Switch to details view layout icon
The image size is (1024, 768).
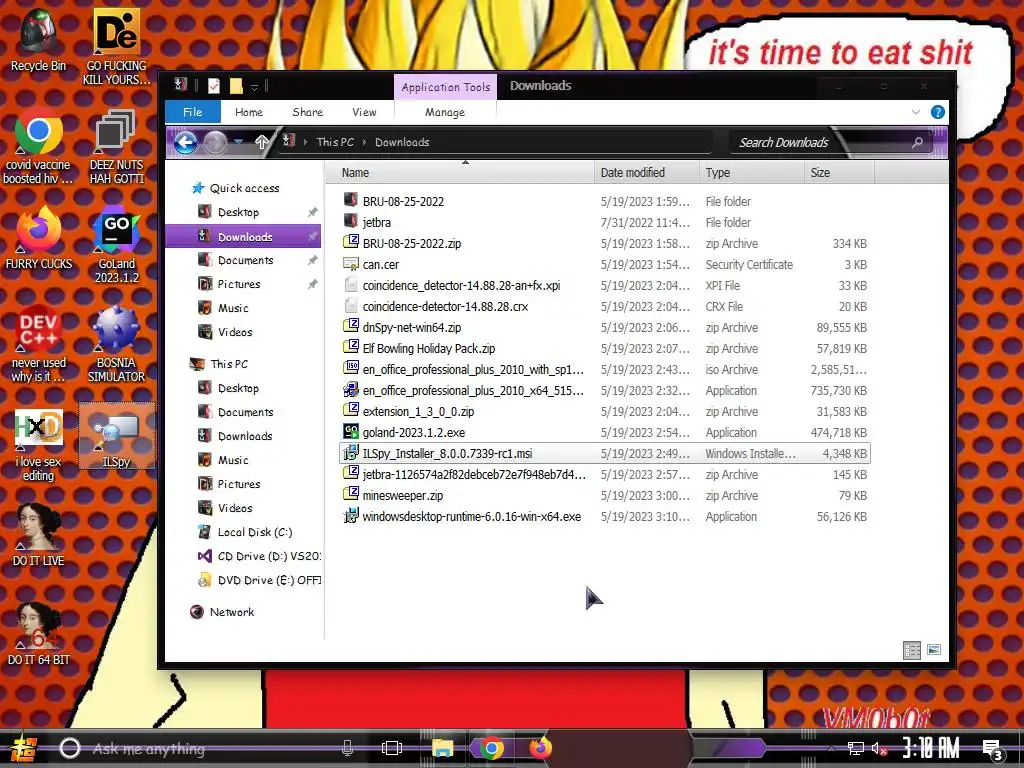pyautogui.click(x=912, y=650)
